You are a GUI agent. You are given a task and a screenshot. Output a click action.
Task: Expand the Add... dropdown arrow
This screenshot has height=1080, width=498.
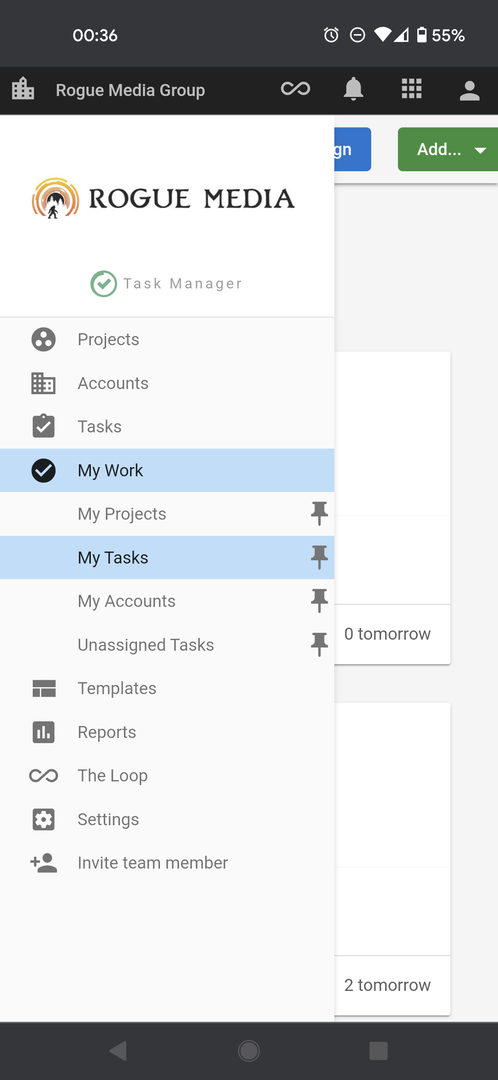point(480,150)
